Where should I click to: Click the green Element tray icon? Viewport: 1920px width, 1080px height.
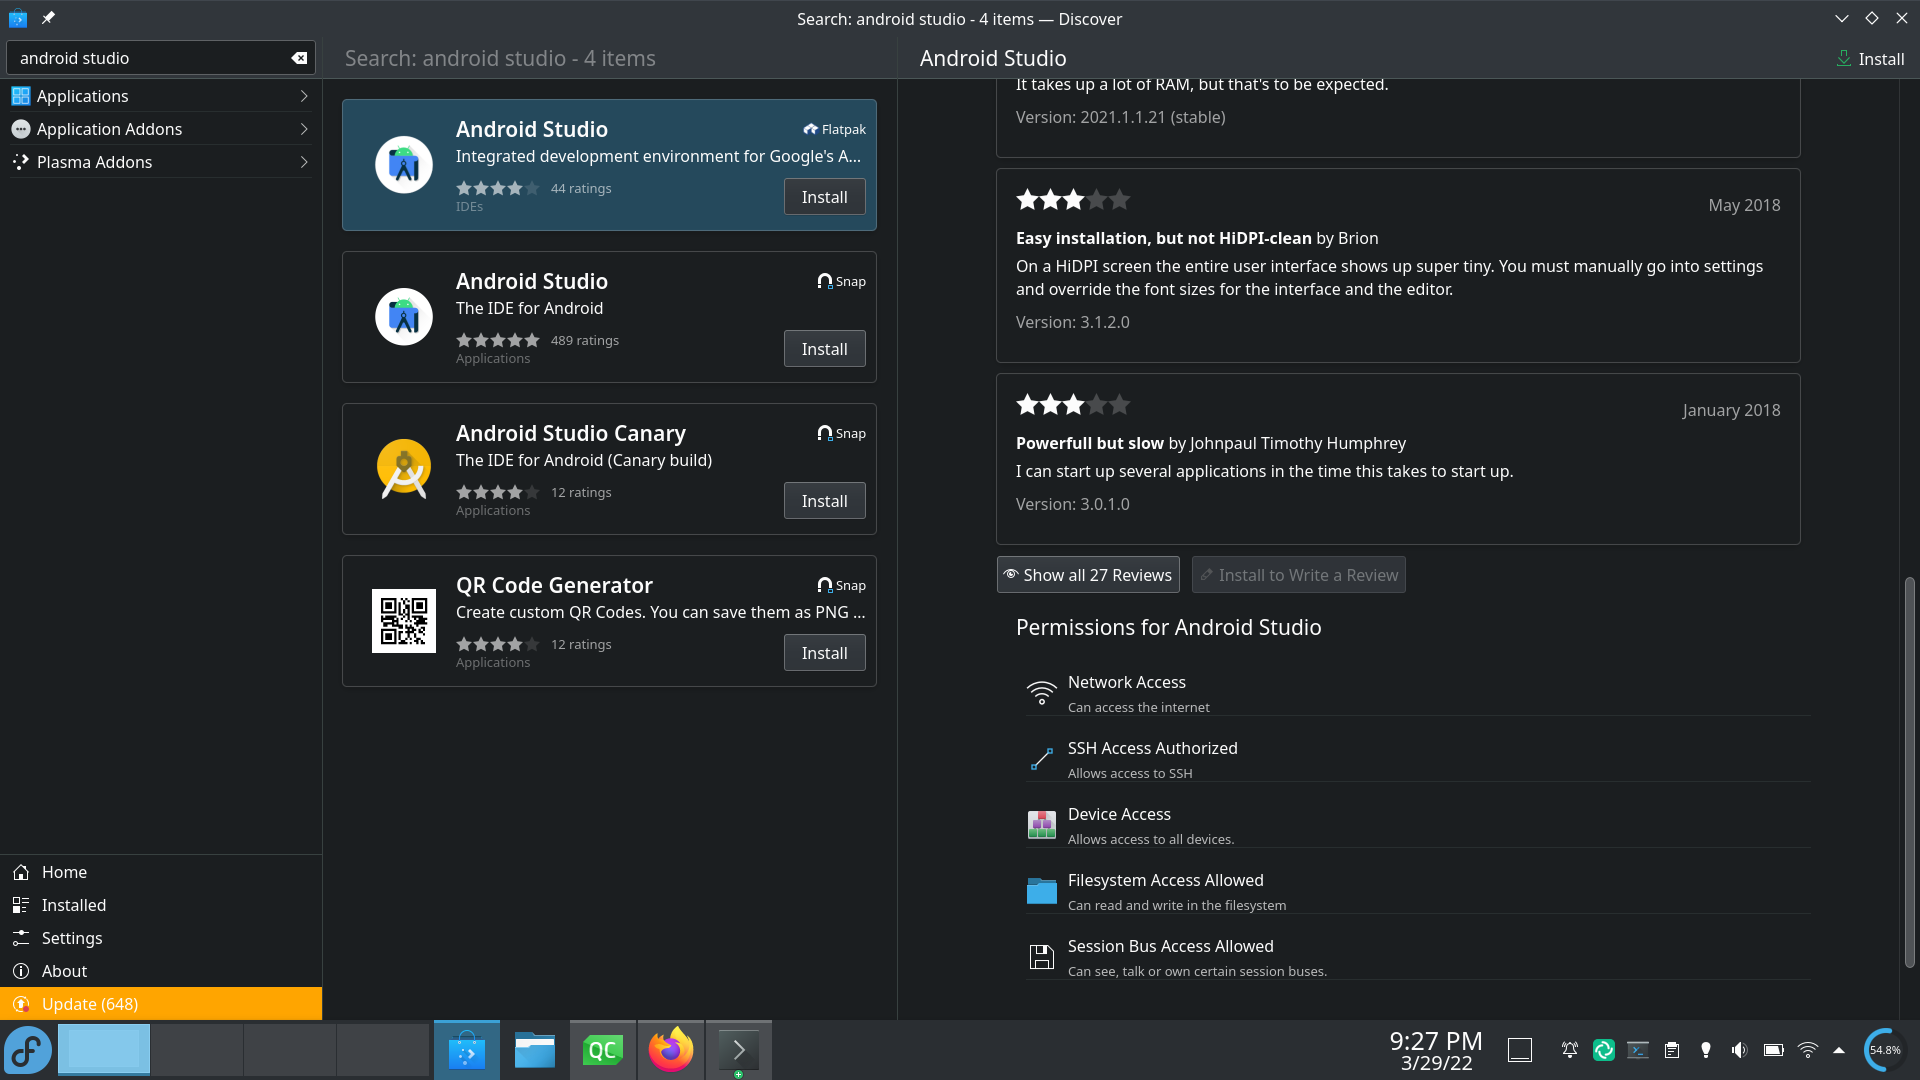(x=1604, y=1050)
